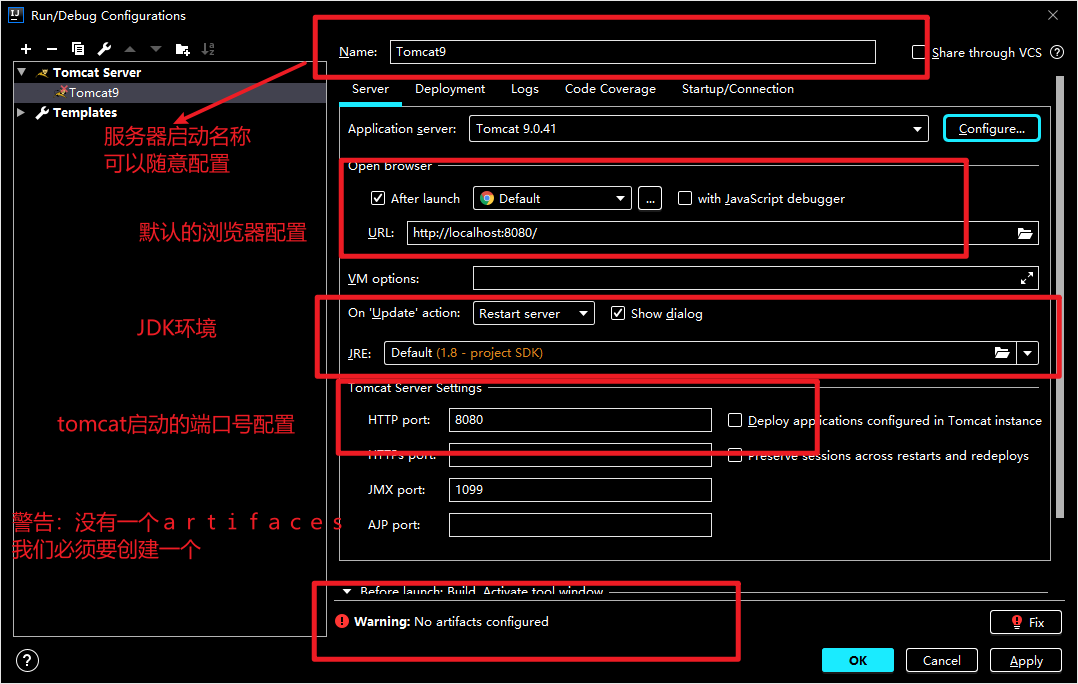Enable with JavaScript debugger checkbox

tap(685, 199)
